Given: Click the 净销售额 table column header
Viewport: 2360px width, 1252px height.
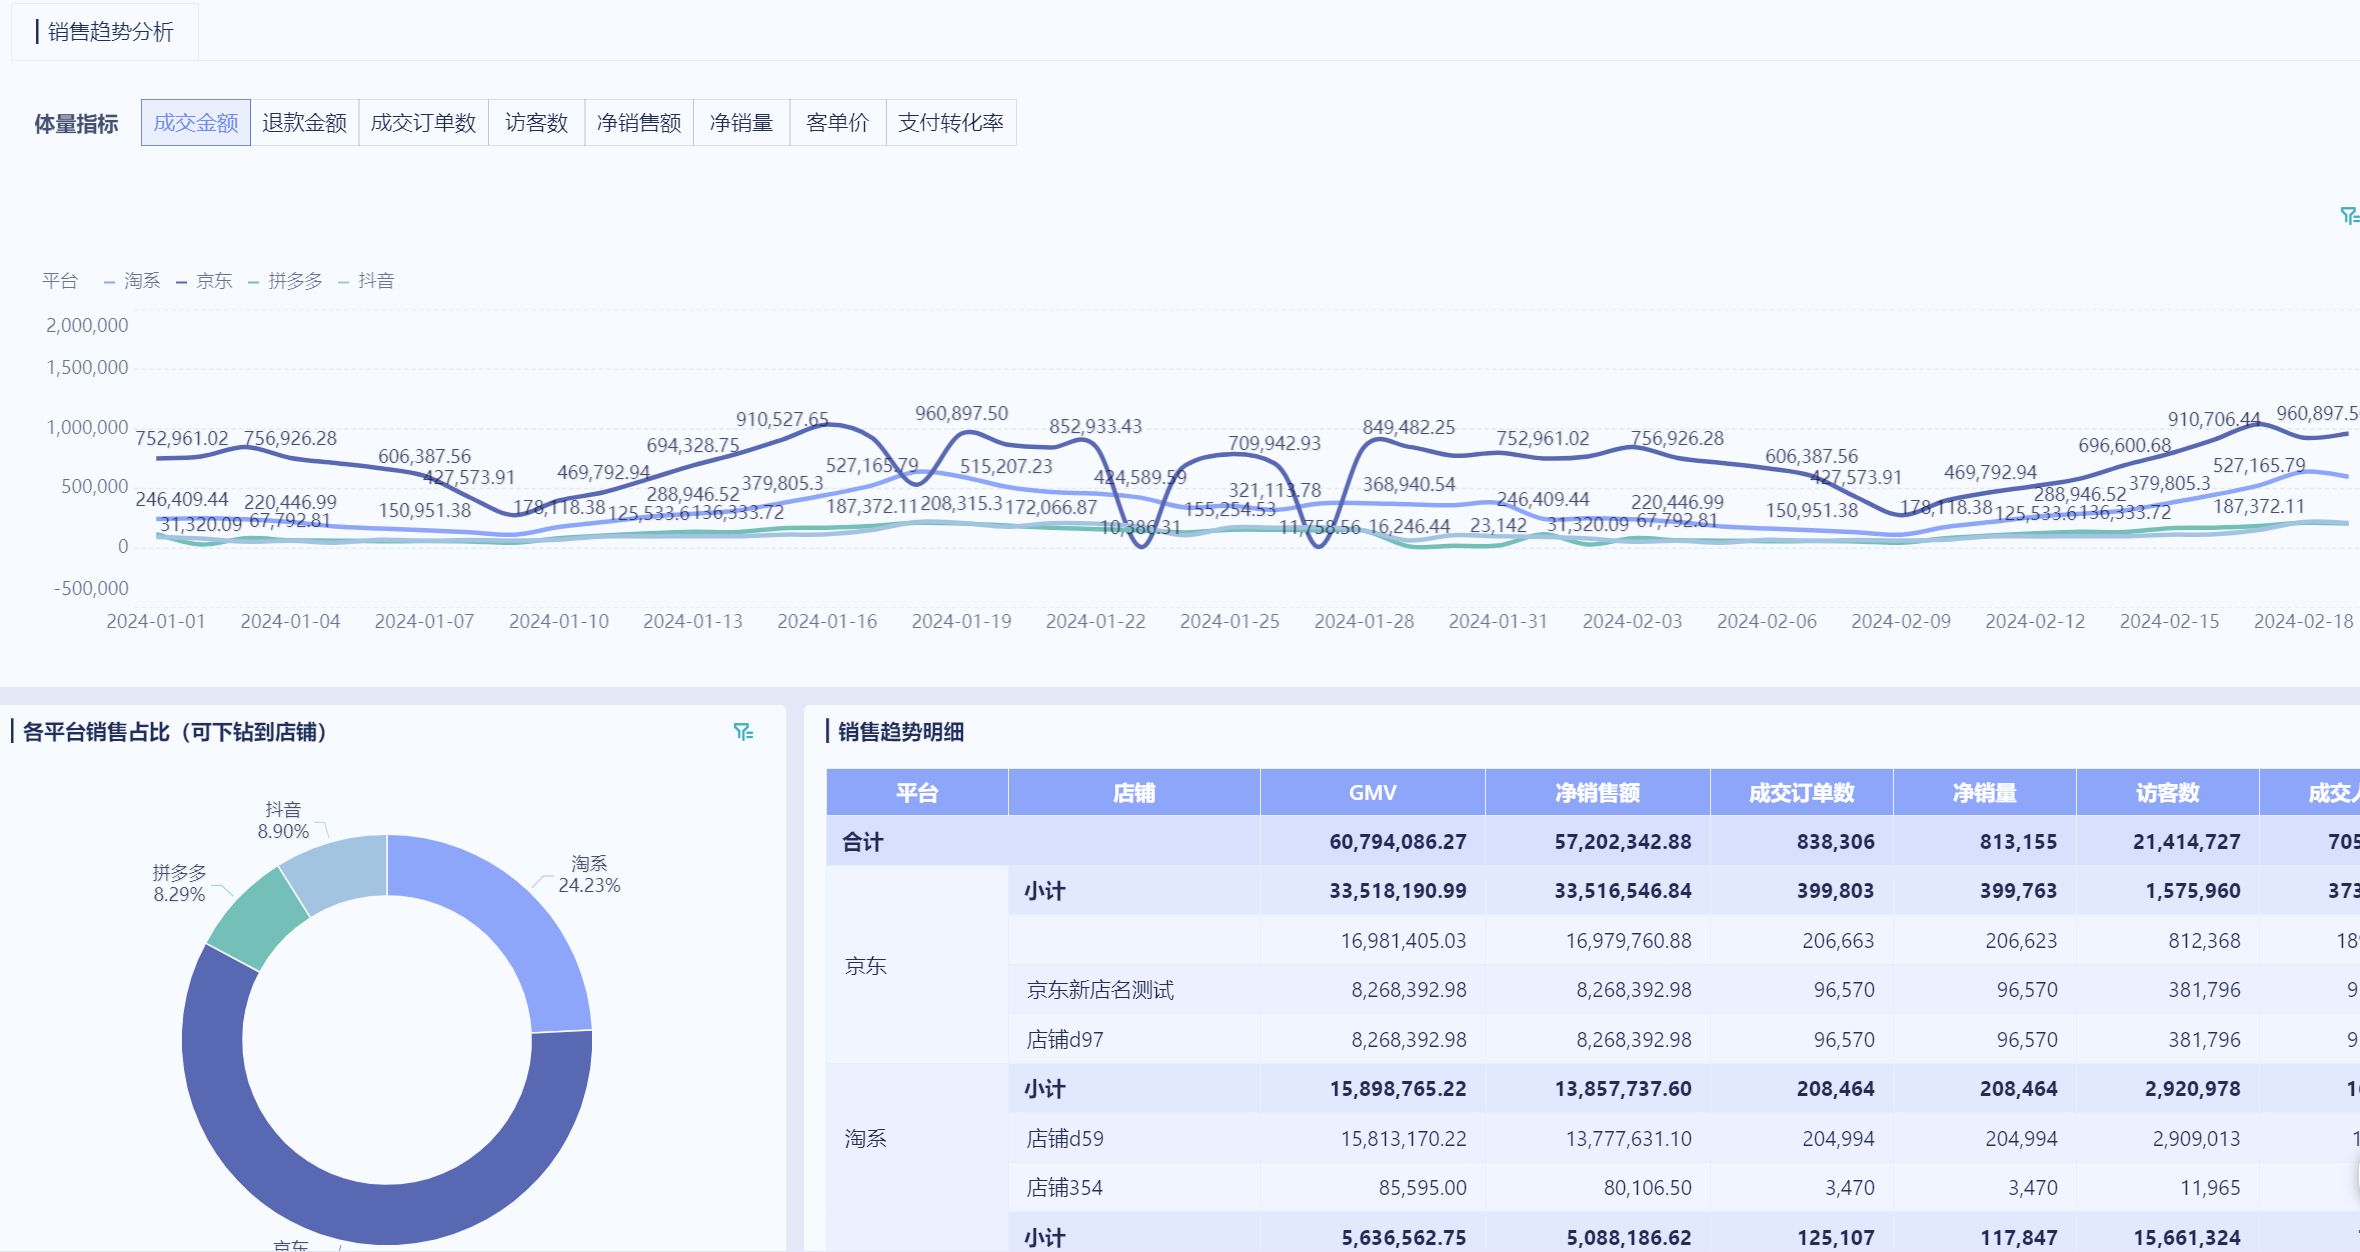Looking at the screenshot, I should 1597,793.
